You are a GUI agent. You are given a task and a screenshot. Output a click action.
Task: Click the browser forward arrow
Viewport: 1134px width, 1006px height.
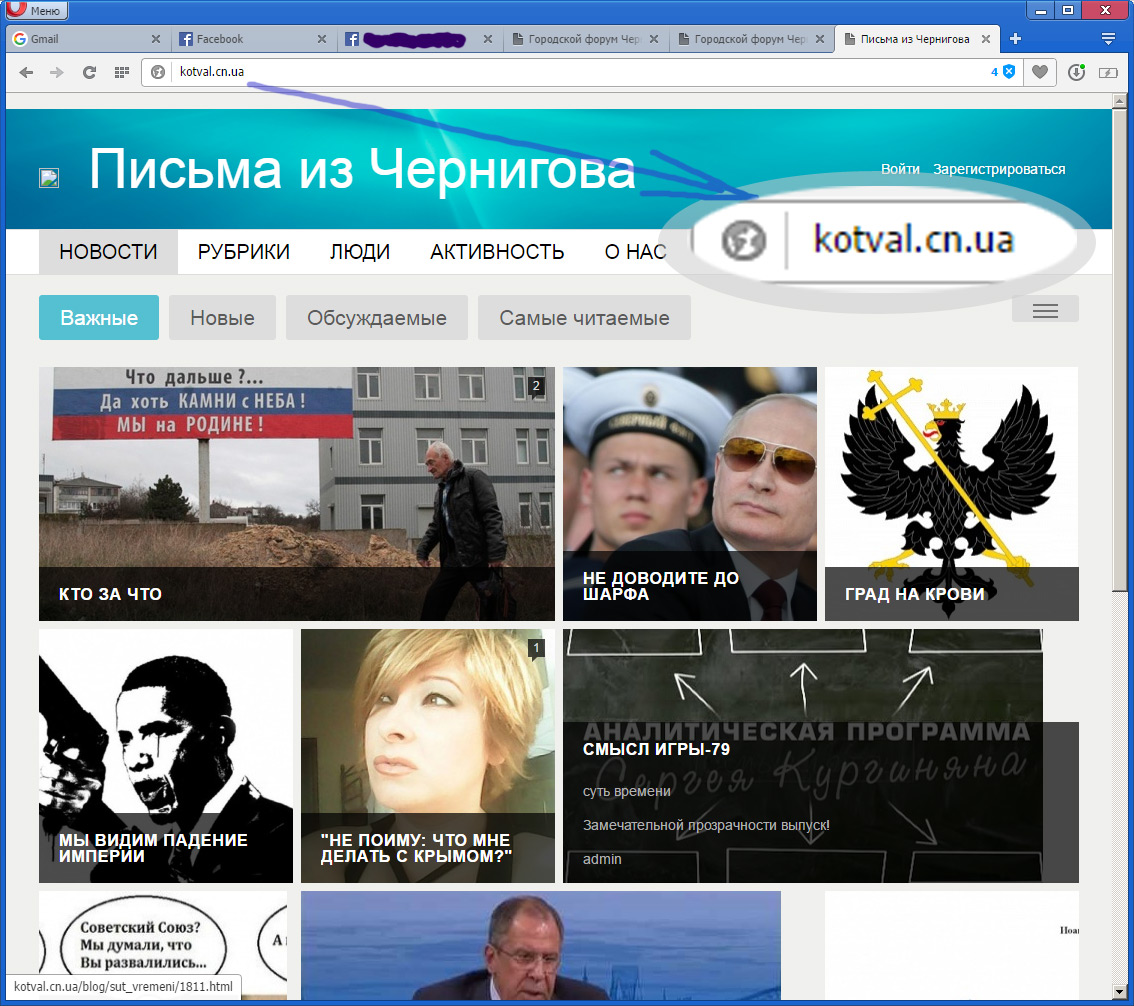pos(57,72)
